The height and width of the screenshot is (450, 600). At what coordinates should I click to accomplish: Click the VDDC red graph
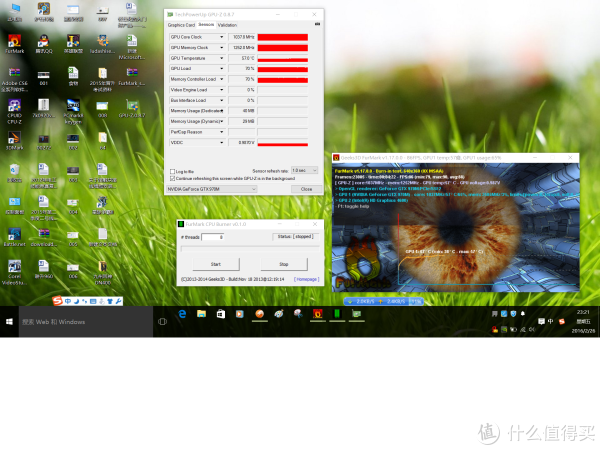click(283, 142)
